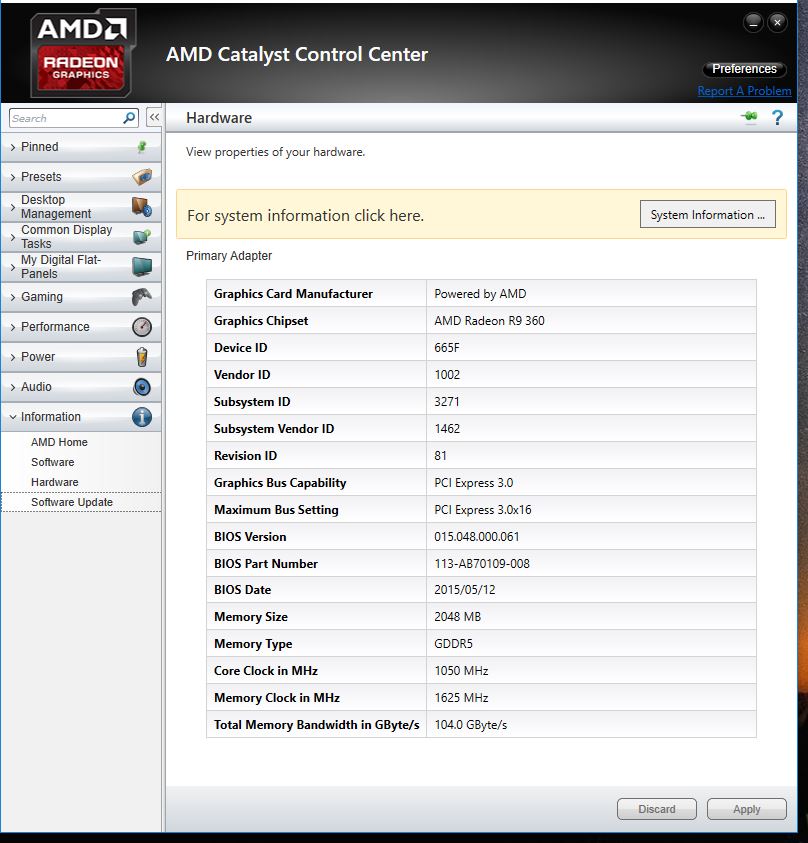Close the Catalyst Control Center window

[777, 23]
